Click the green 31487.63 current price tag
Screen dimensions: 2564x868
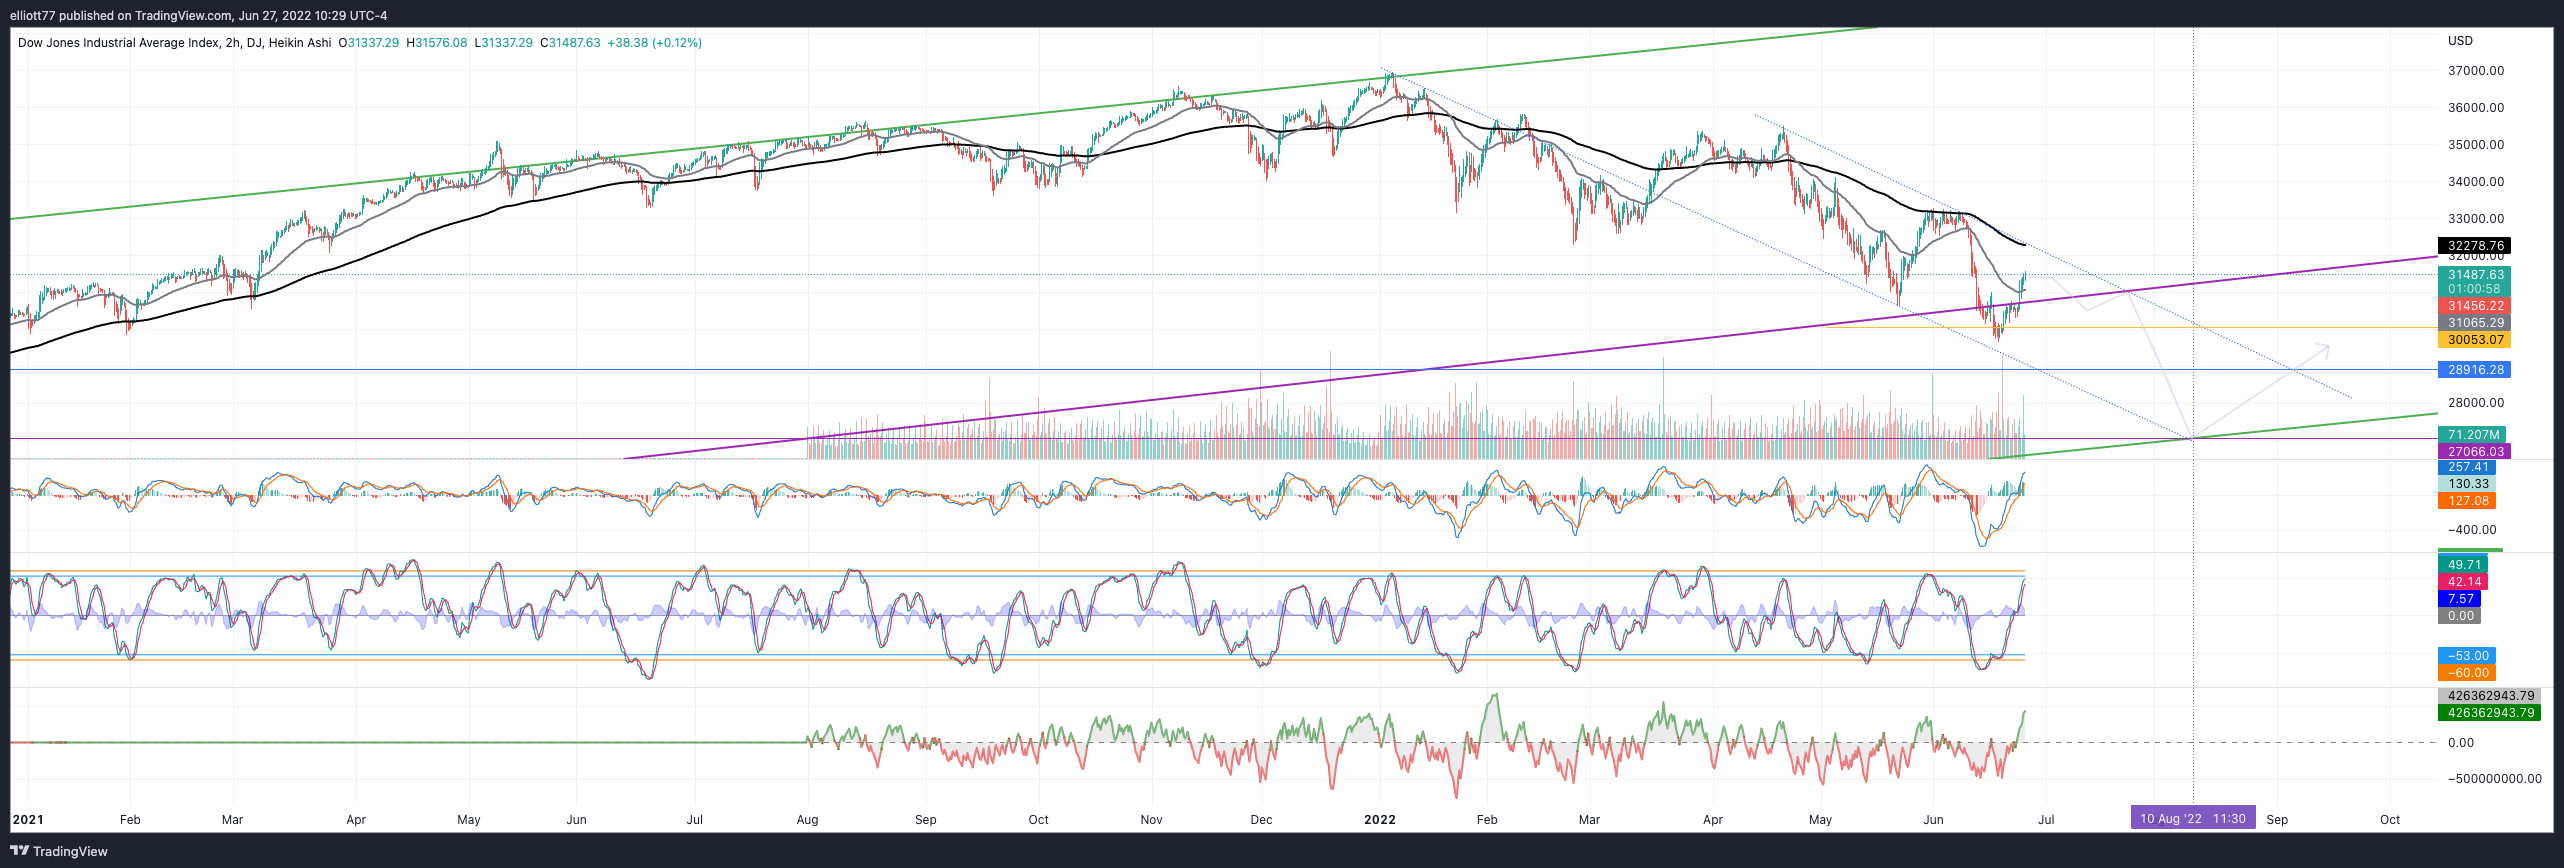click(2475, 275)
